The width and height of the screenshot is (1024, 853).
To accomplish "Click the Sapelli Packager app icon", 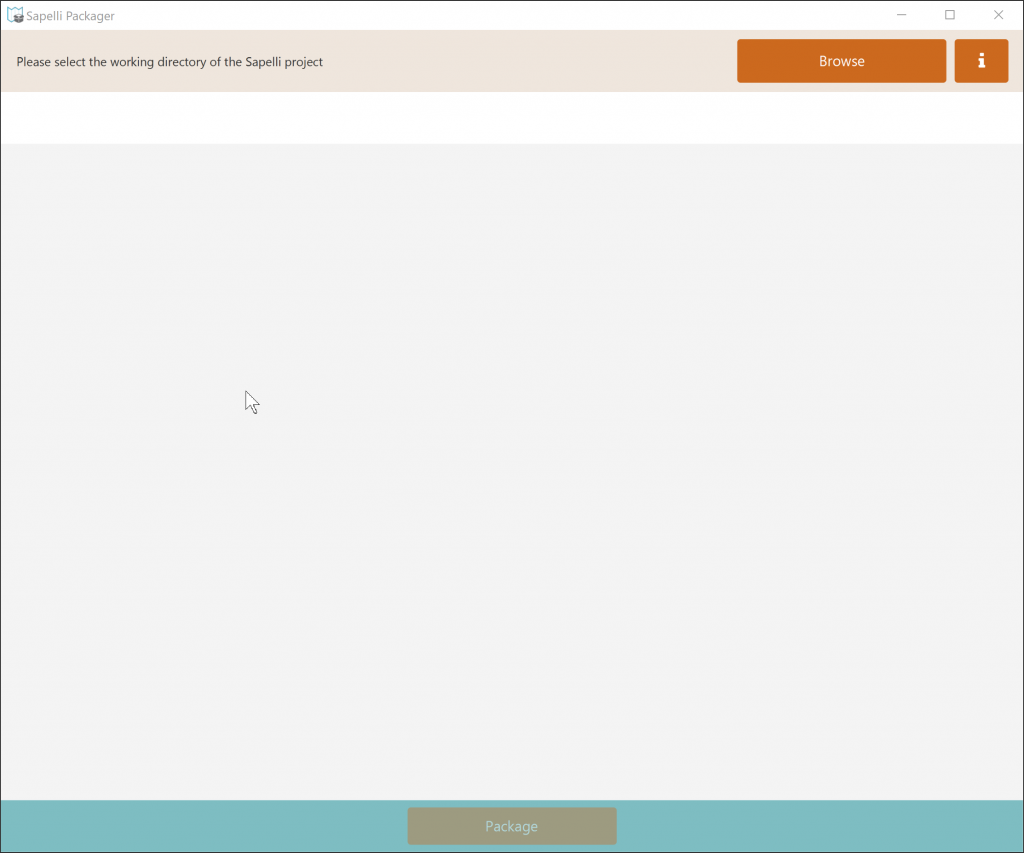I will [15, 15].
